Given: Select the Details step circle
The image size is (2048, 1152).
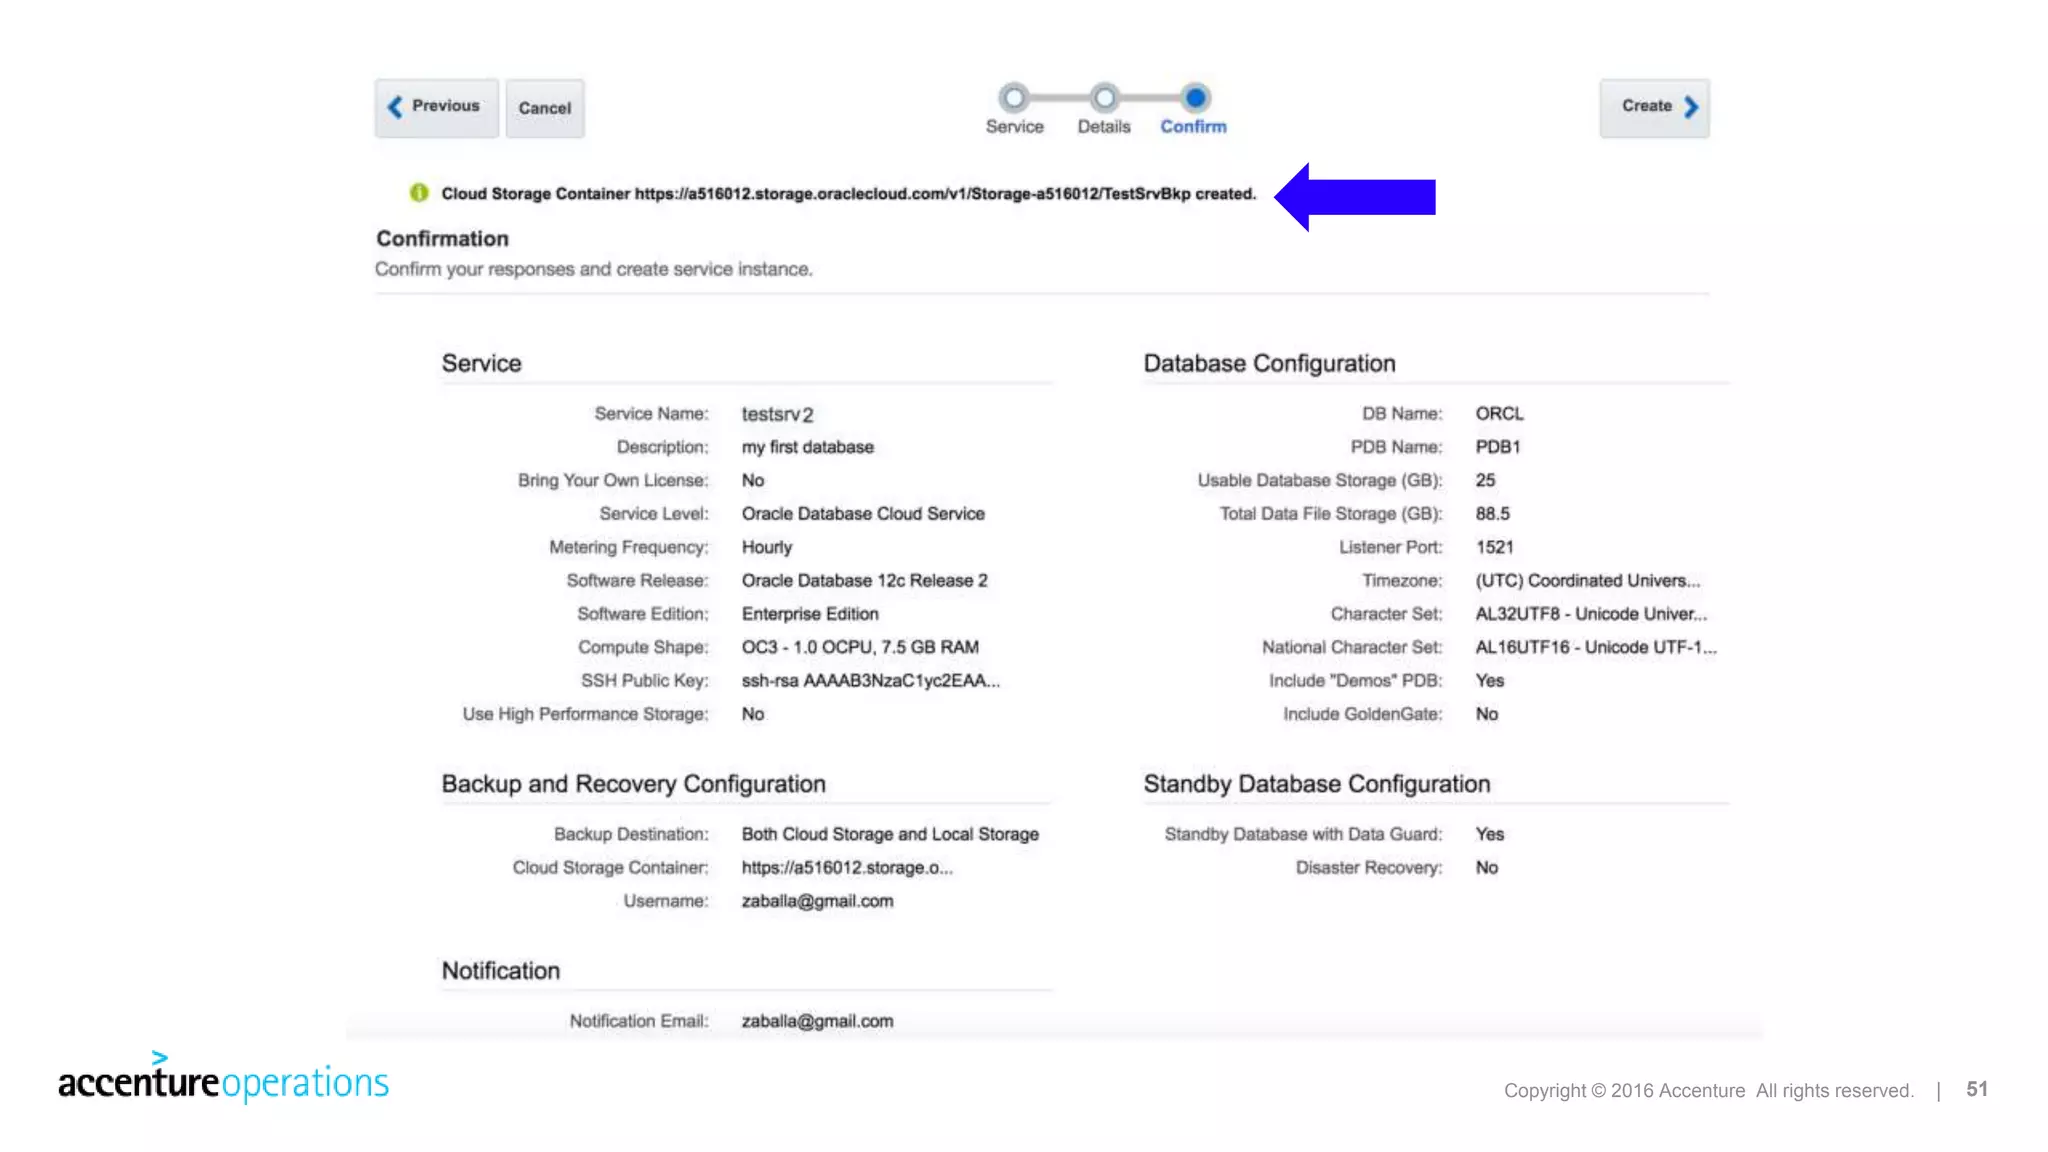Looking at the screenshot, I should [1104, 98].
